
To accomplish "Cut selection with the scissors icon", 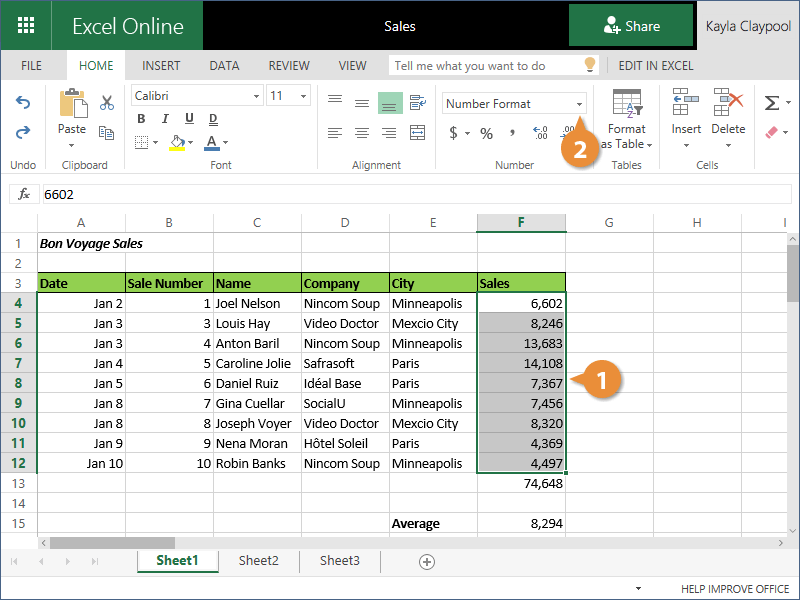I will click(x=107, y=102).
